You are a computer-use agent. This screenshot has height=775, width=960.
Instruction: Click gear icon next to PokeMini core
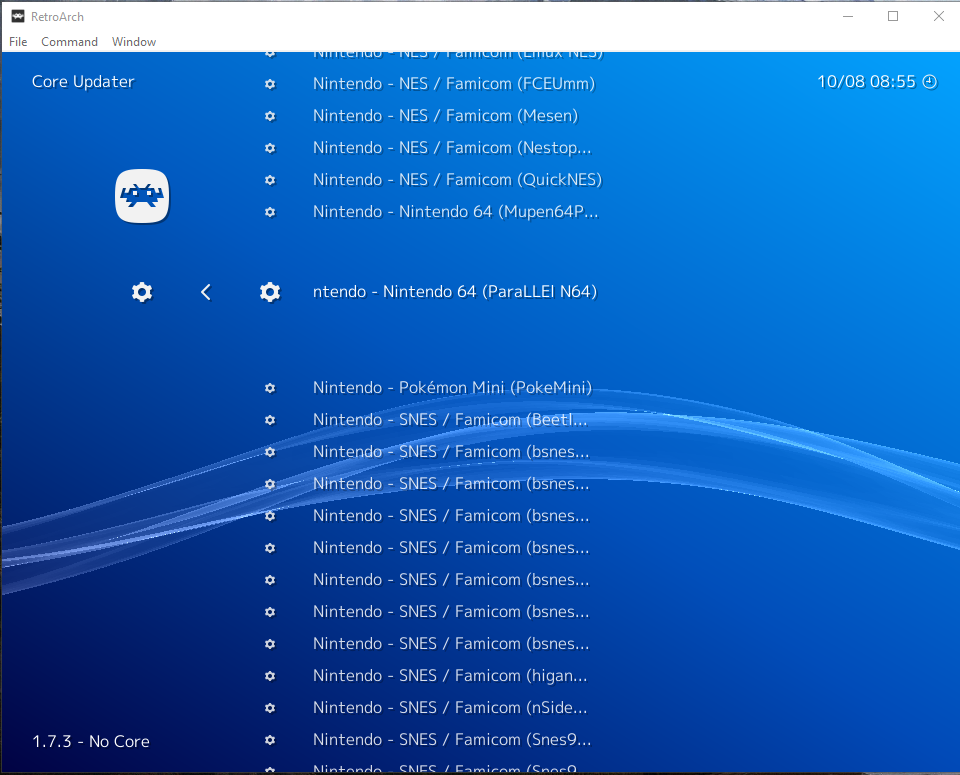tap(270, 388)
